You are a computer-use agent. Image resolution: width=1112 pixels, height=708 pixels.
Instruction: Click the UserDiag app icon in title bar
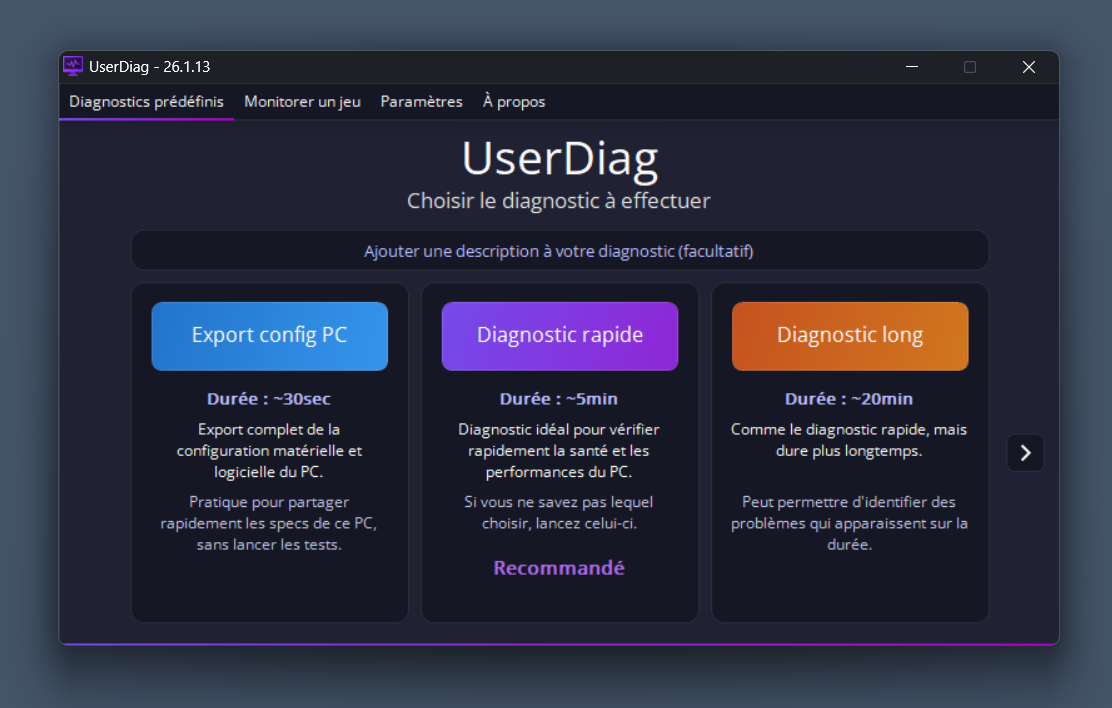click(73, 67)
